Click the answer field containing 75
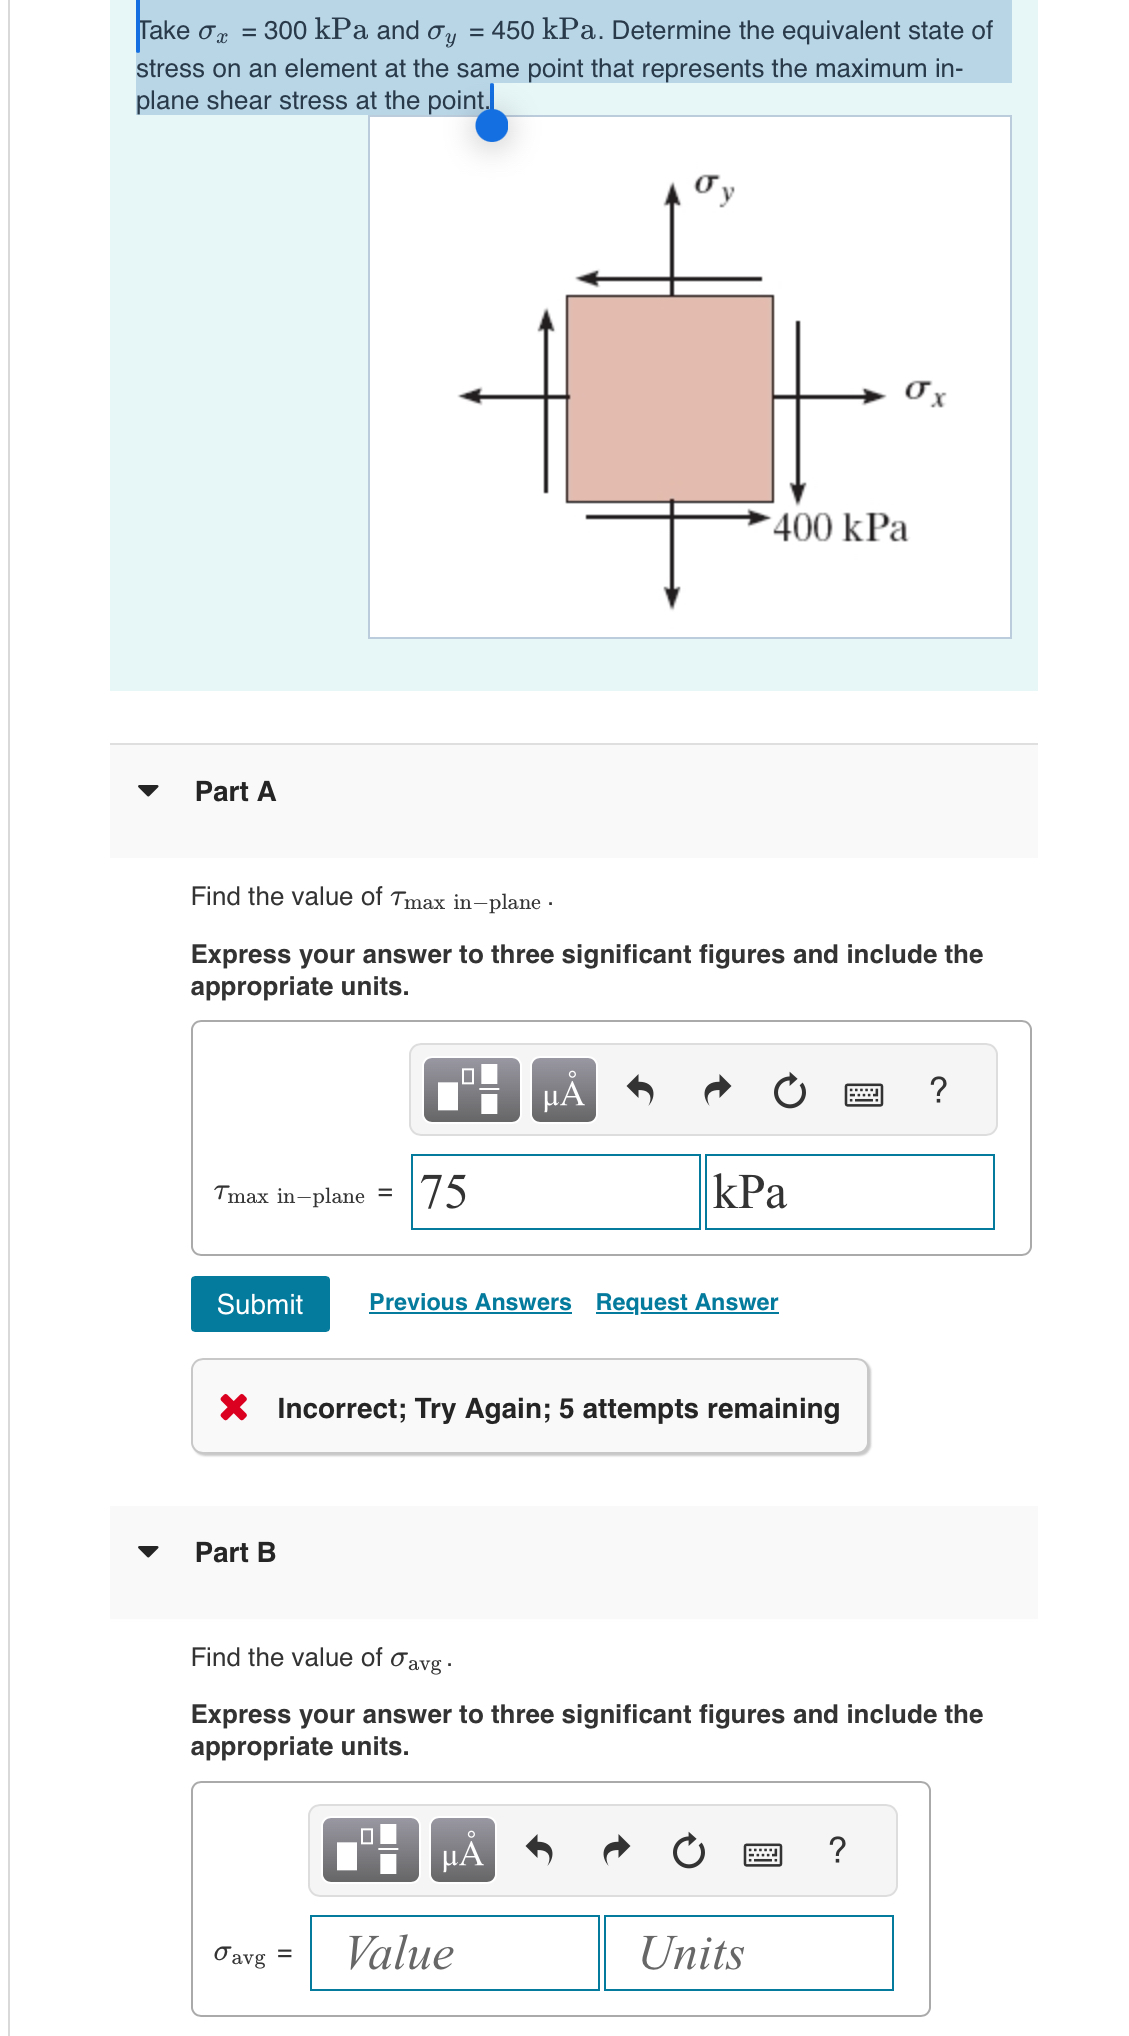Image resolution: width=1129 pixels, height=2036 pixels. 554,1191
